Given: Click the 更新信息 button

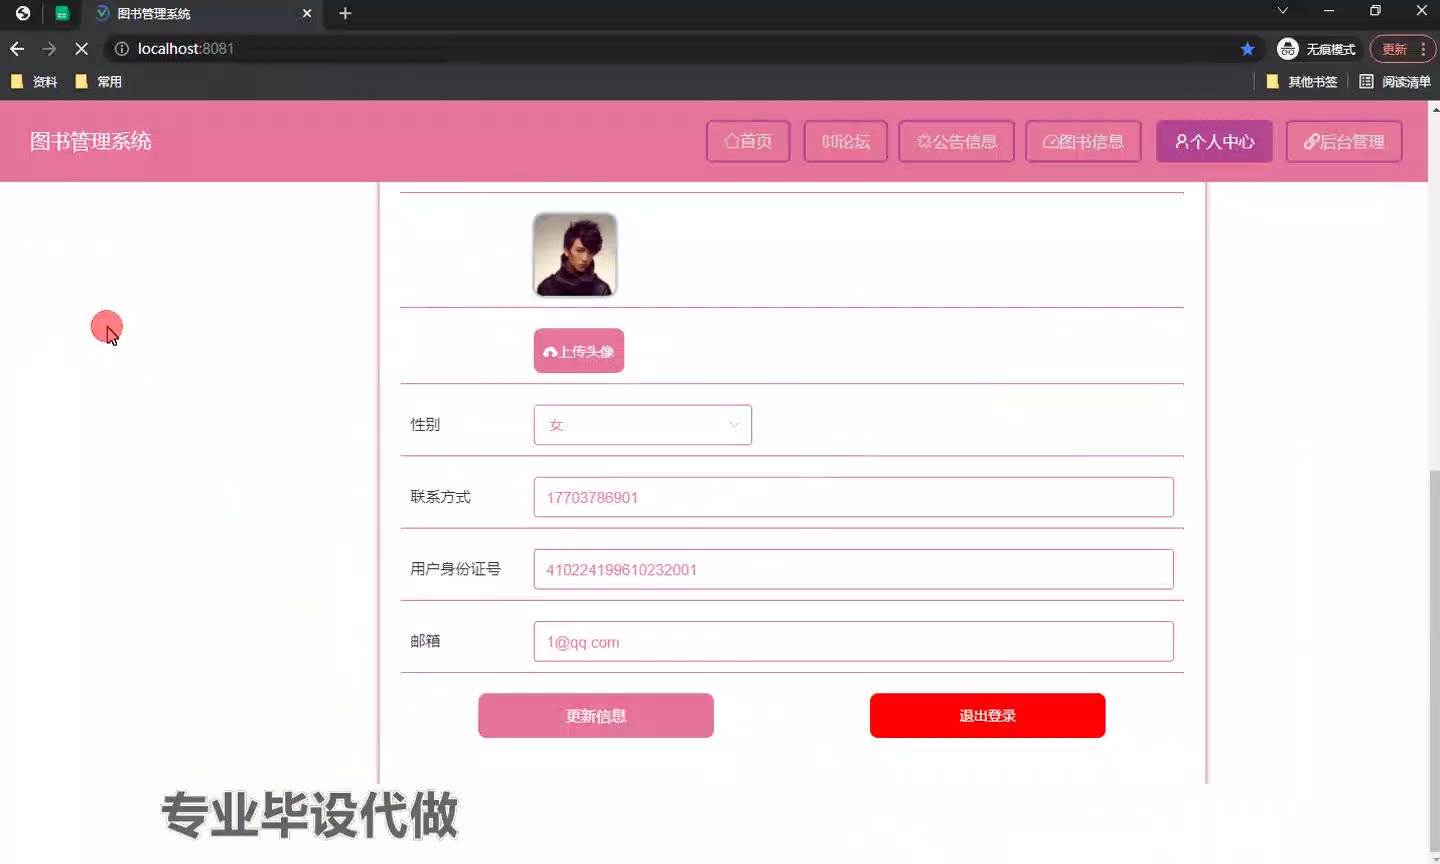Looking at the screenshot, I should tap(596, 716).
